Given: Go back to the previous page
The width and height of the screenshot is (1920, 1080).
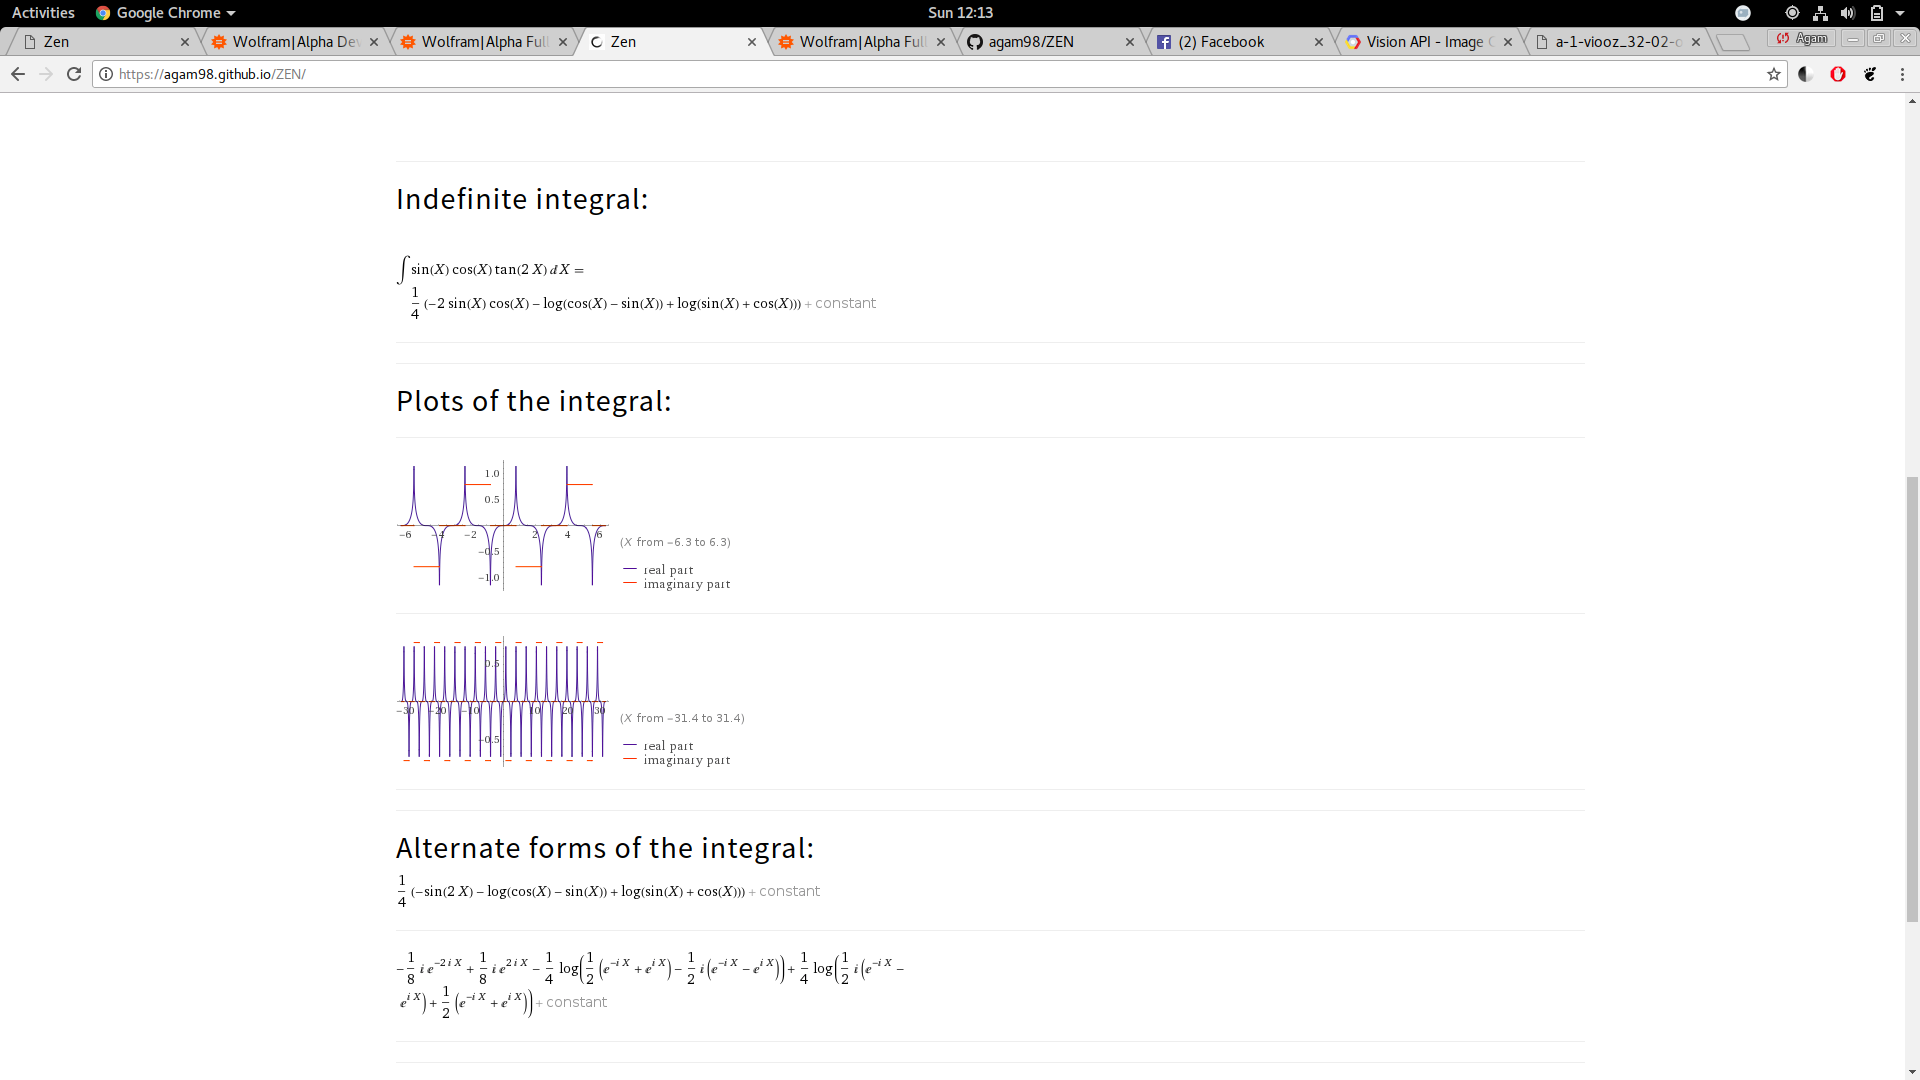Looking at the screenshot, I should 18,74.
